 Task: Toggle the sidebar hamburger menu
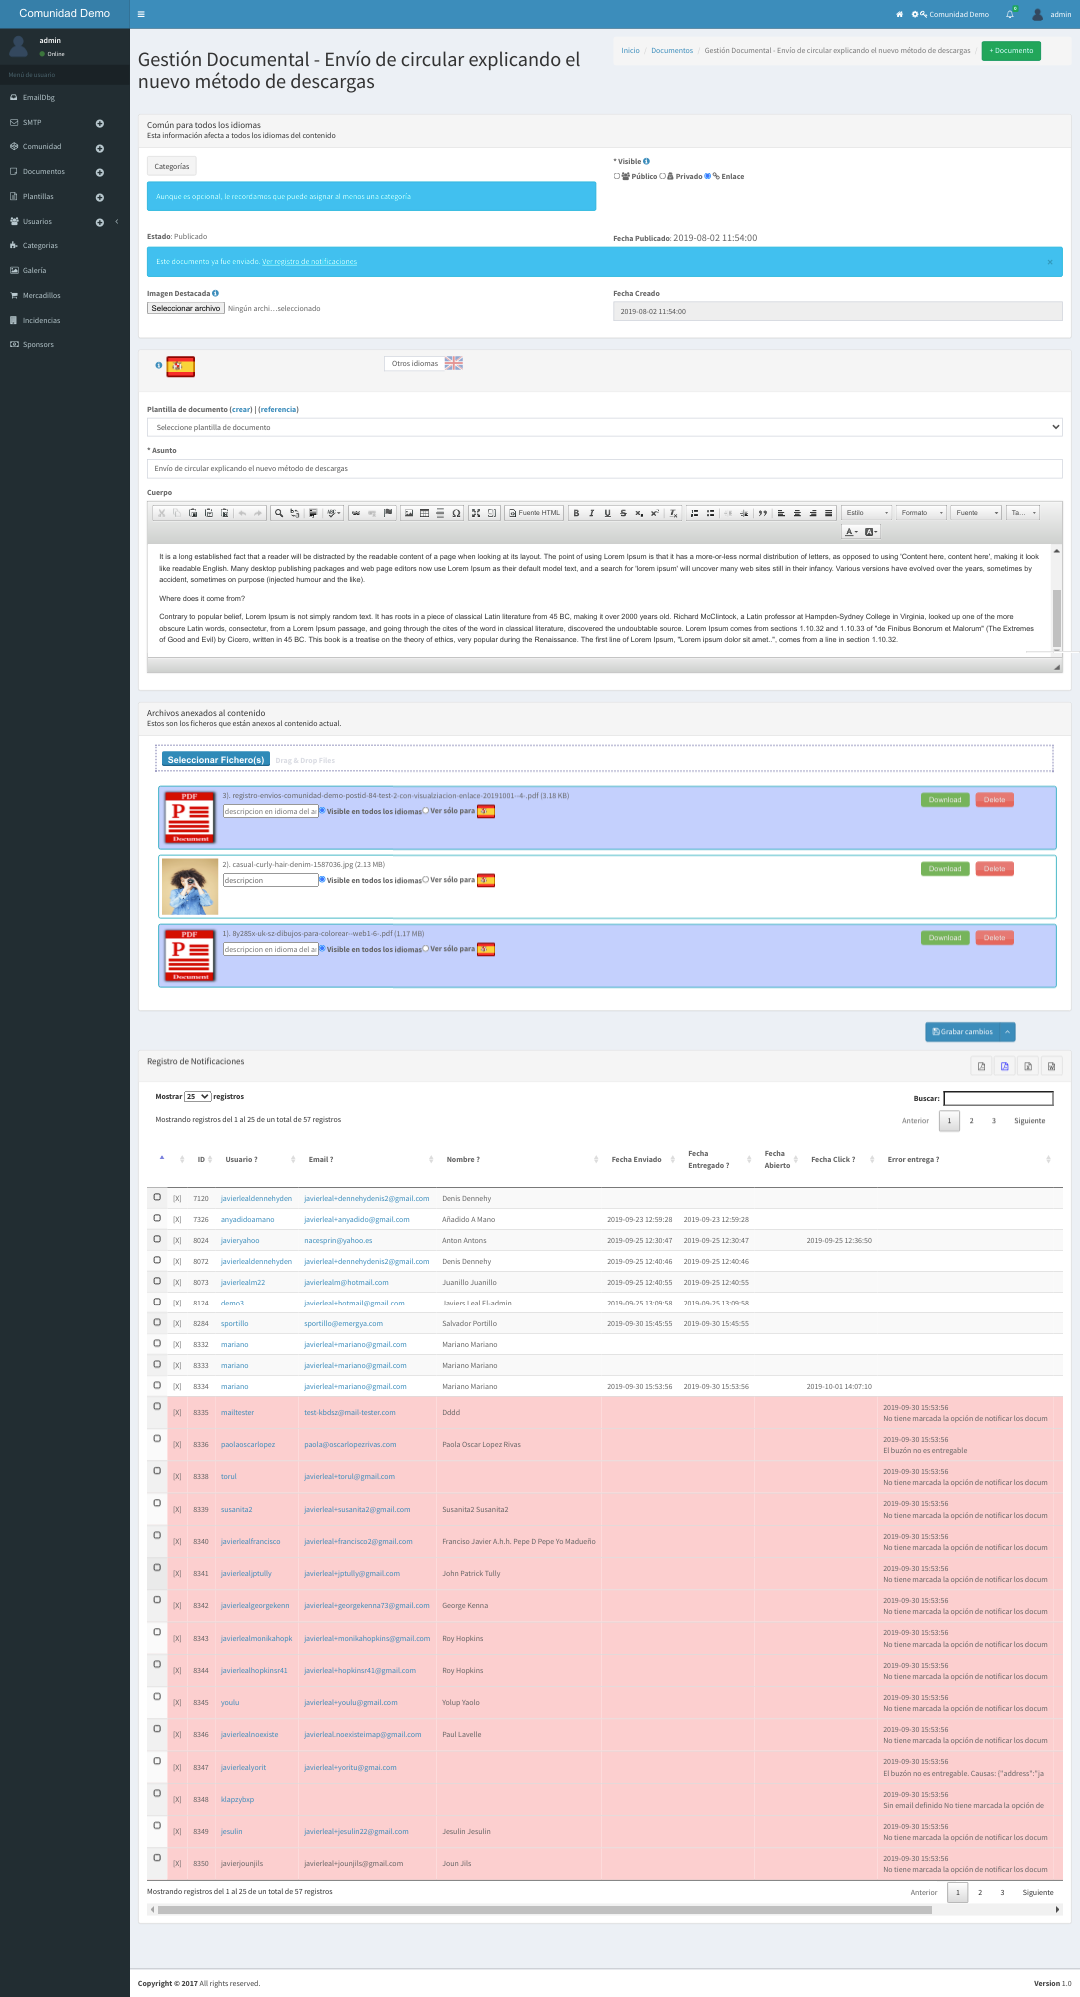point(141,14)
